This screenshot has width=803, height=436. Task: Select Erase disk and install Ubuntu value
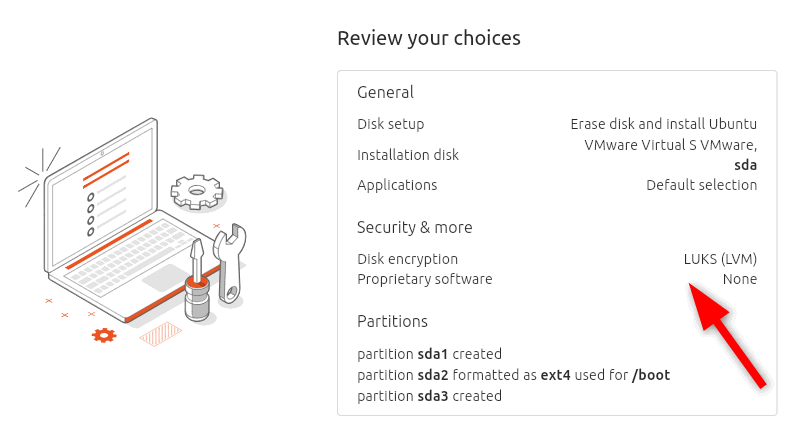664,124
